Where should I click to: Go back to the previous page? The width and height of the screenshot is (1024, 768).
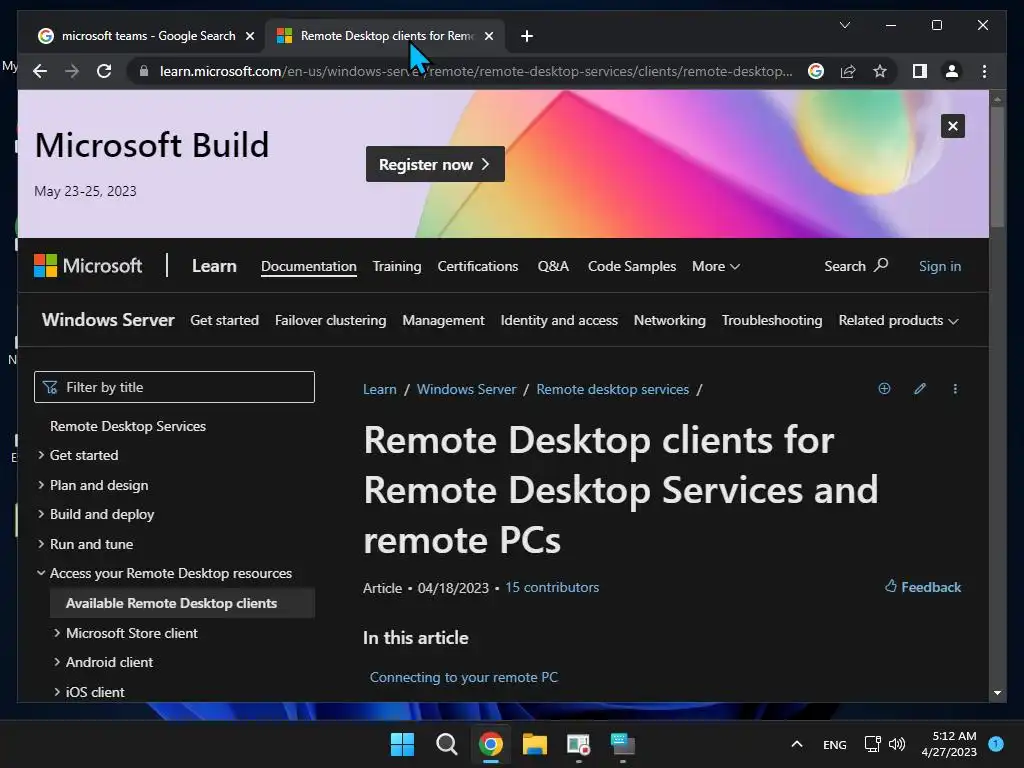pos(40,71)
